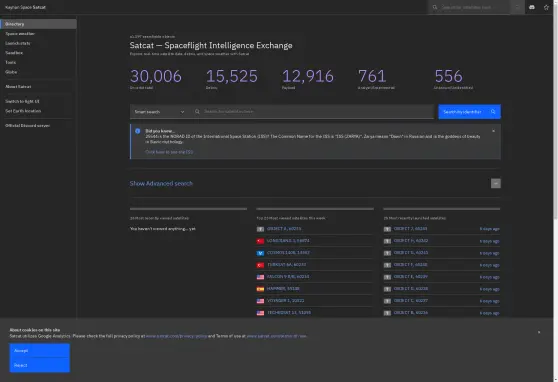558x382 pixels.
Task: Open the COSMOS 1408 satellite link
Action: pyautogui.click(x=288, y=253)
